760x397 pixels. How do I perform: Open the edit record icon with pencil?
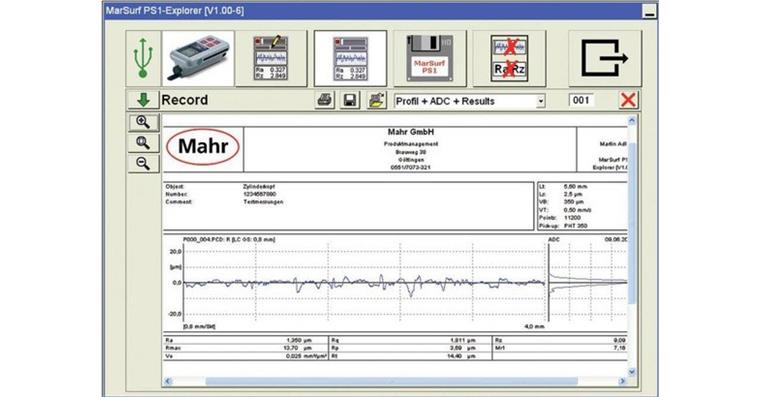click(x=271, y=59)
